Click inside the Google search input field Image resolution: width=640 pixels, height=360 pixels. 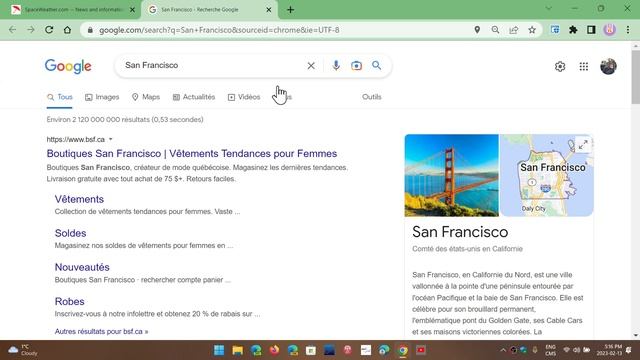point(212,65)
